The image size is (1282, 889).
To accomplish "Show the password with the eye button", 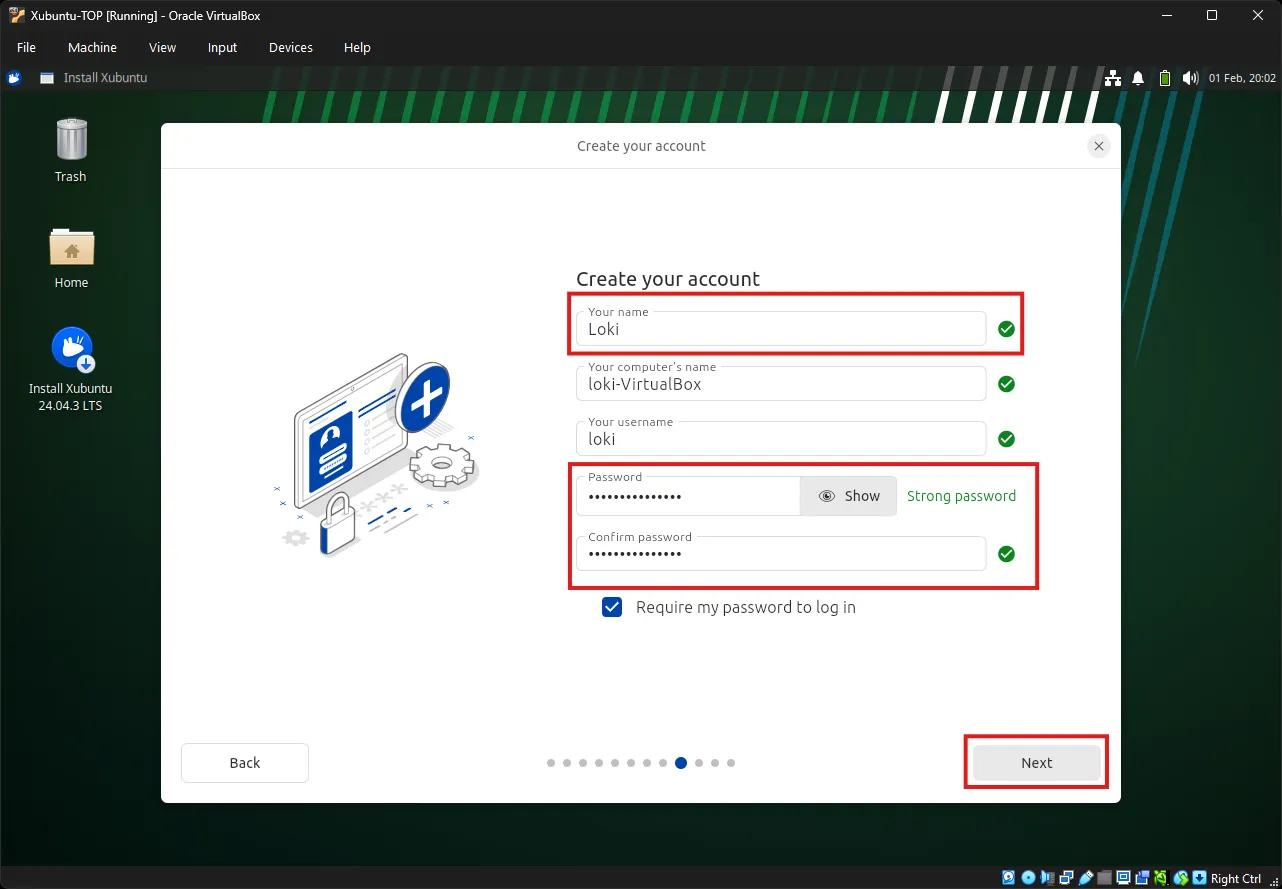I will [x=848, y=496].
